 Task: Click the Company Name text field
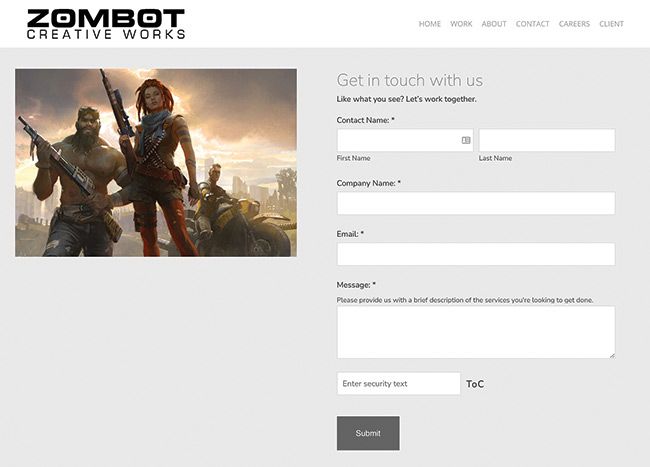476,203
